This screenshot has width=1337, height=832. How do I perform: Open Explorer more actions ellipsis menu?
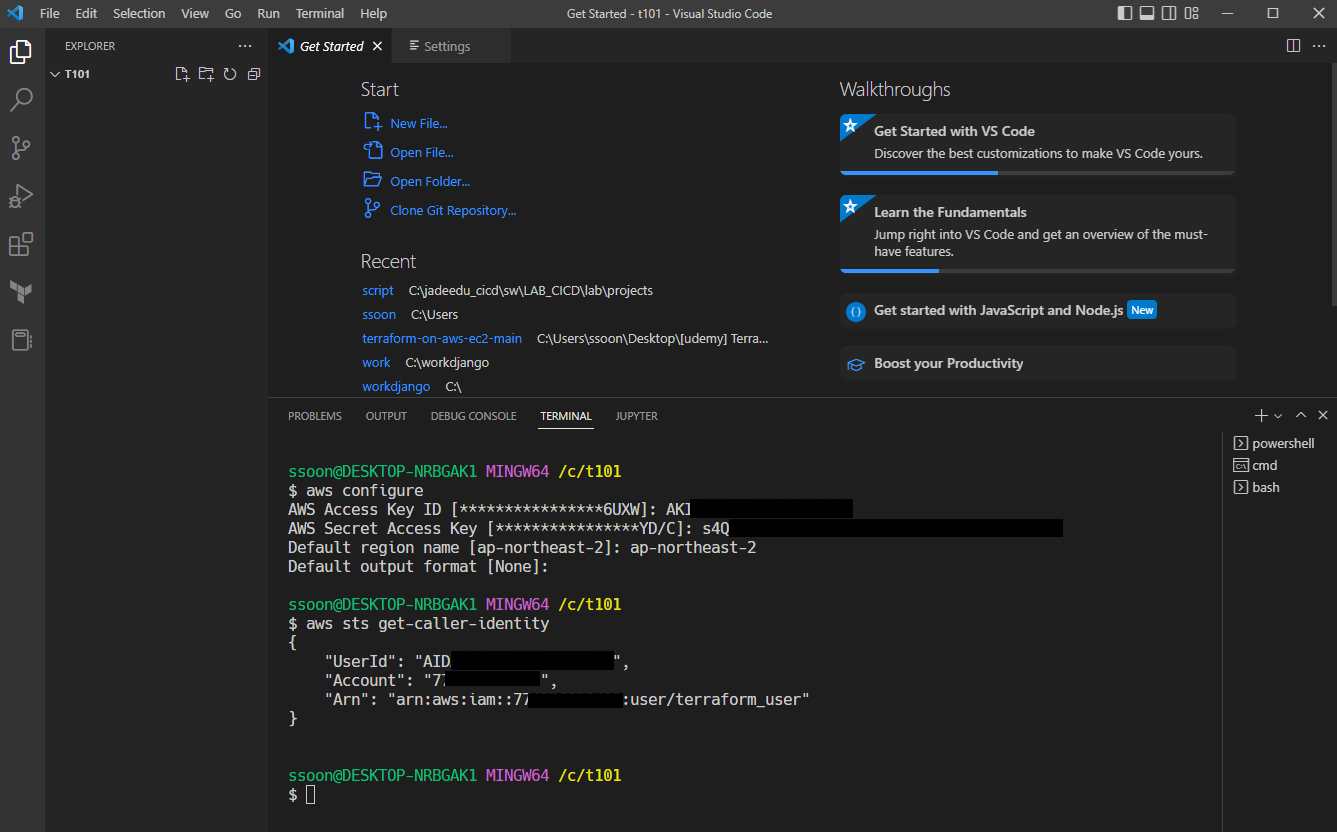(245, 46)
